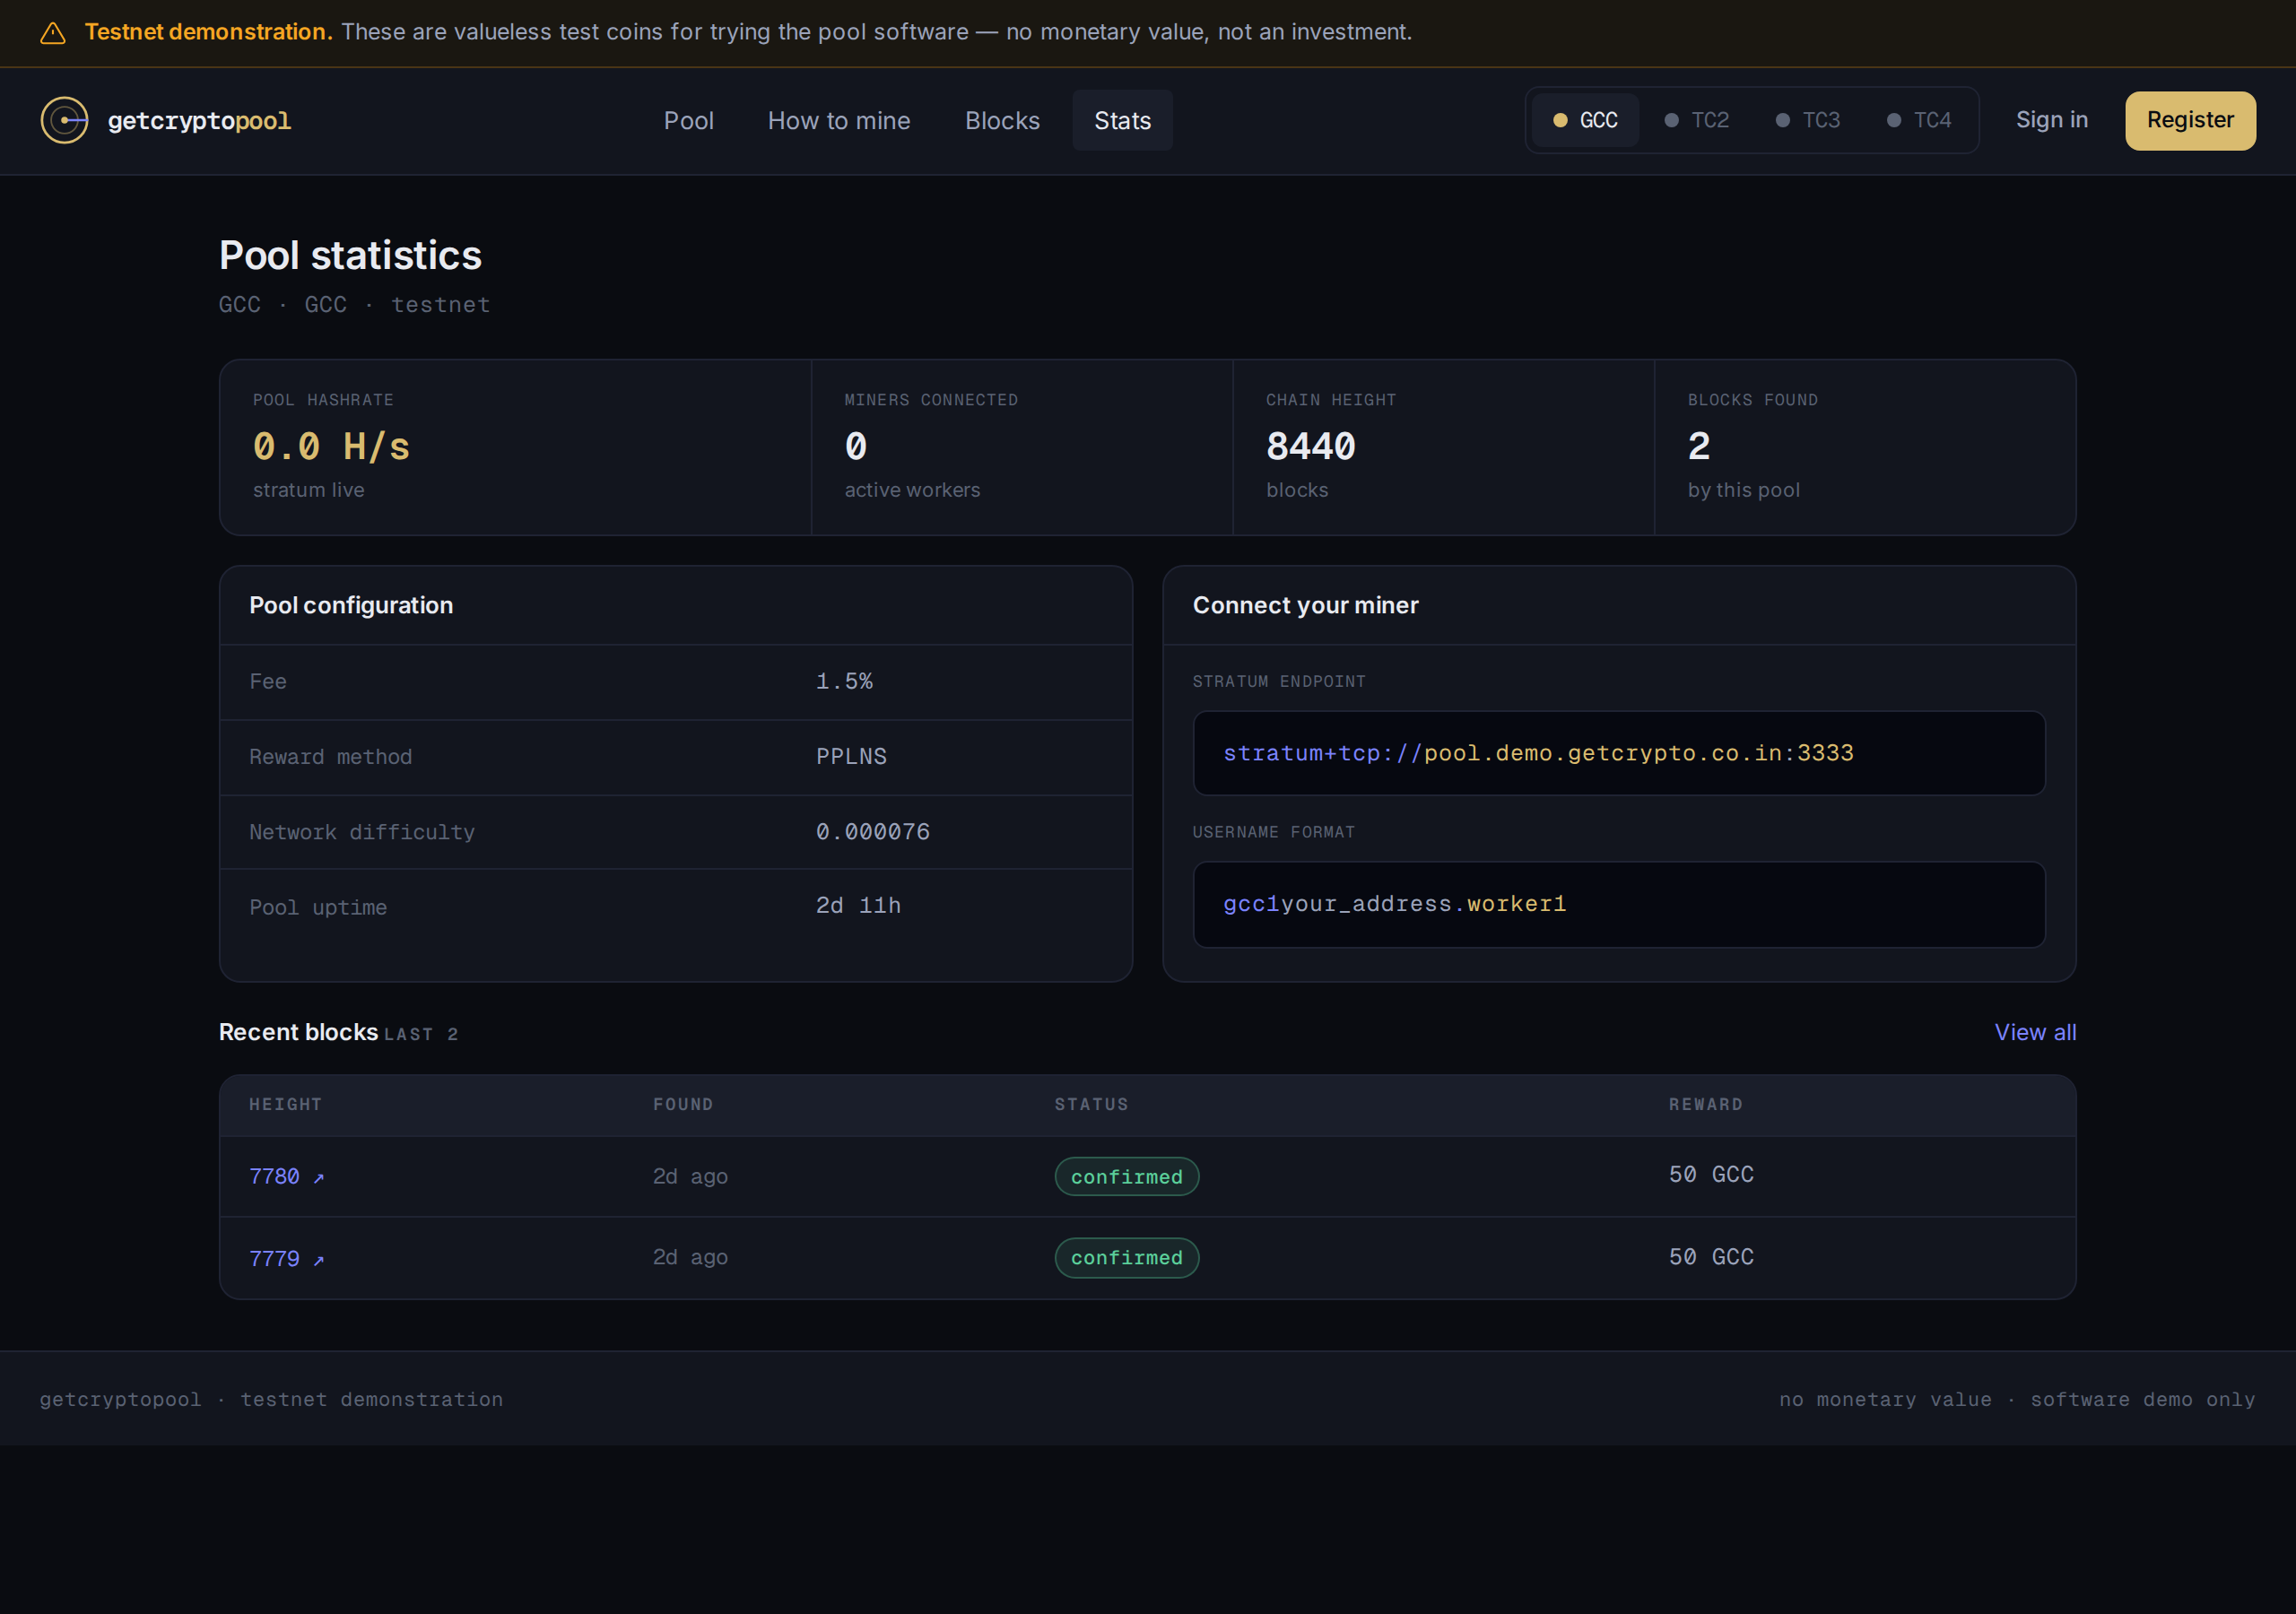Switch to the TC2 coin
This screenshot has height=1614, width=2296.
pos(1697,120)
